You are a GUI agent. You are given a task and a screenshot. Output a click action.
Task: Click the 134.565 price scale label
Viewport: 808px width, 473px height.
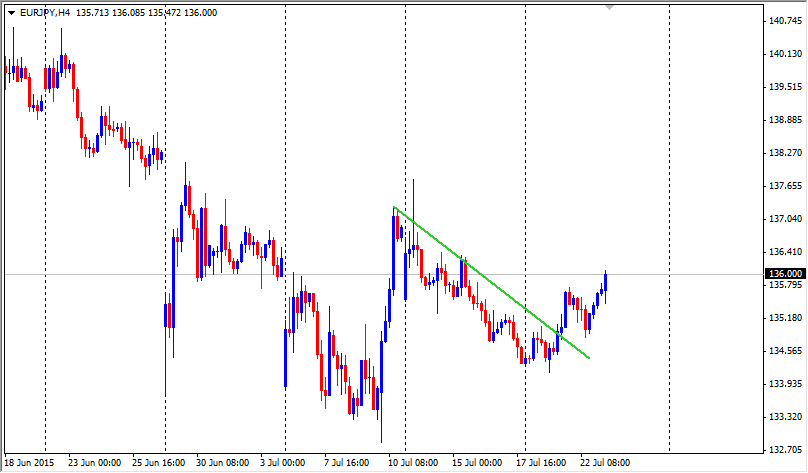tap(785, 351)
